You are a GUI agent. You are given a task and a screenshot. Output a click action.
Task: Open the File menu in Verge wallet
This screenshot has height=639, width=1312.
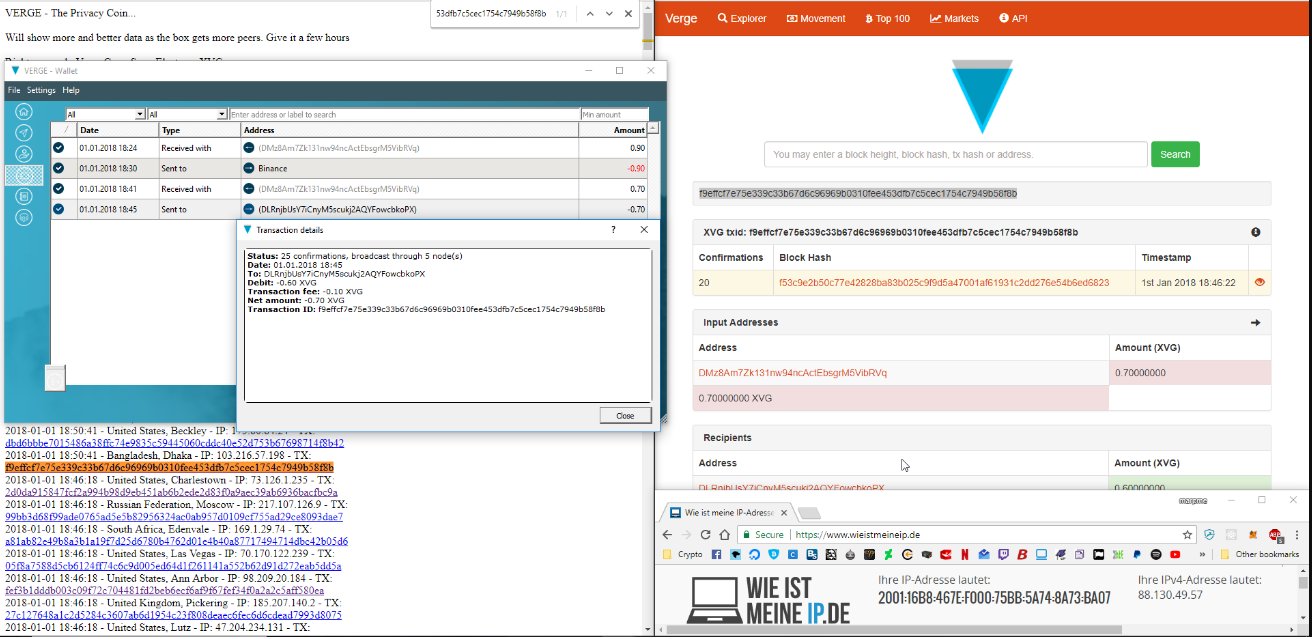point(14,90)
